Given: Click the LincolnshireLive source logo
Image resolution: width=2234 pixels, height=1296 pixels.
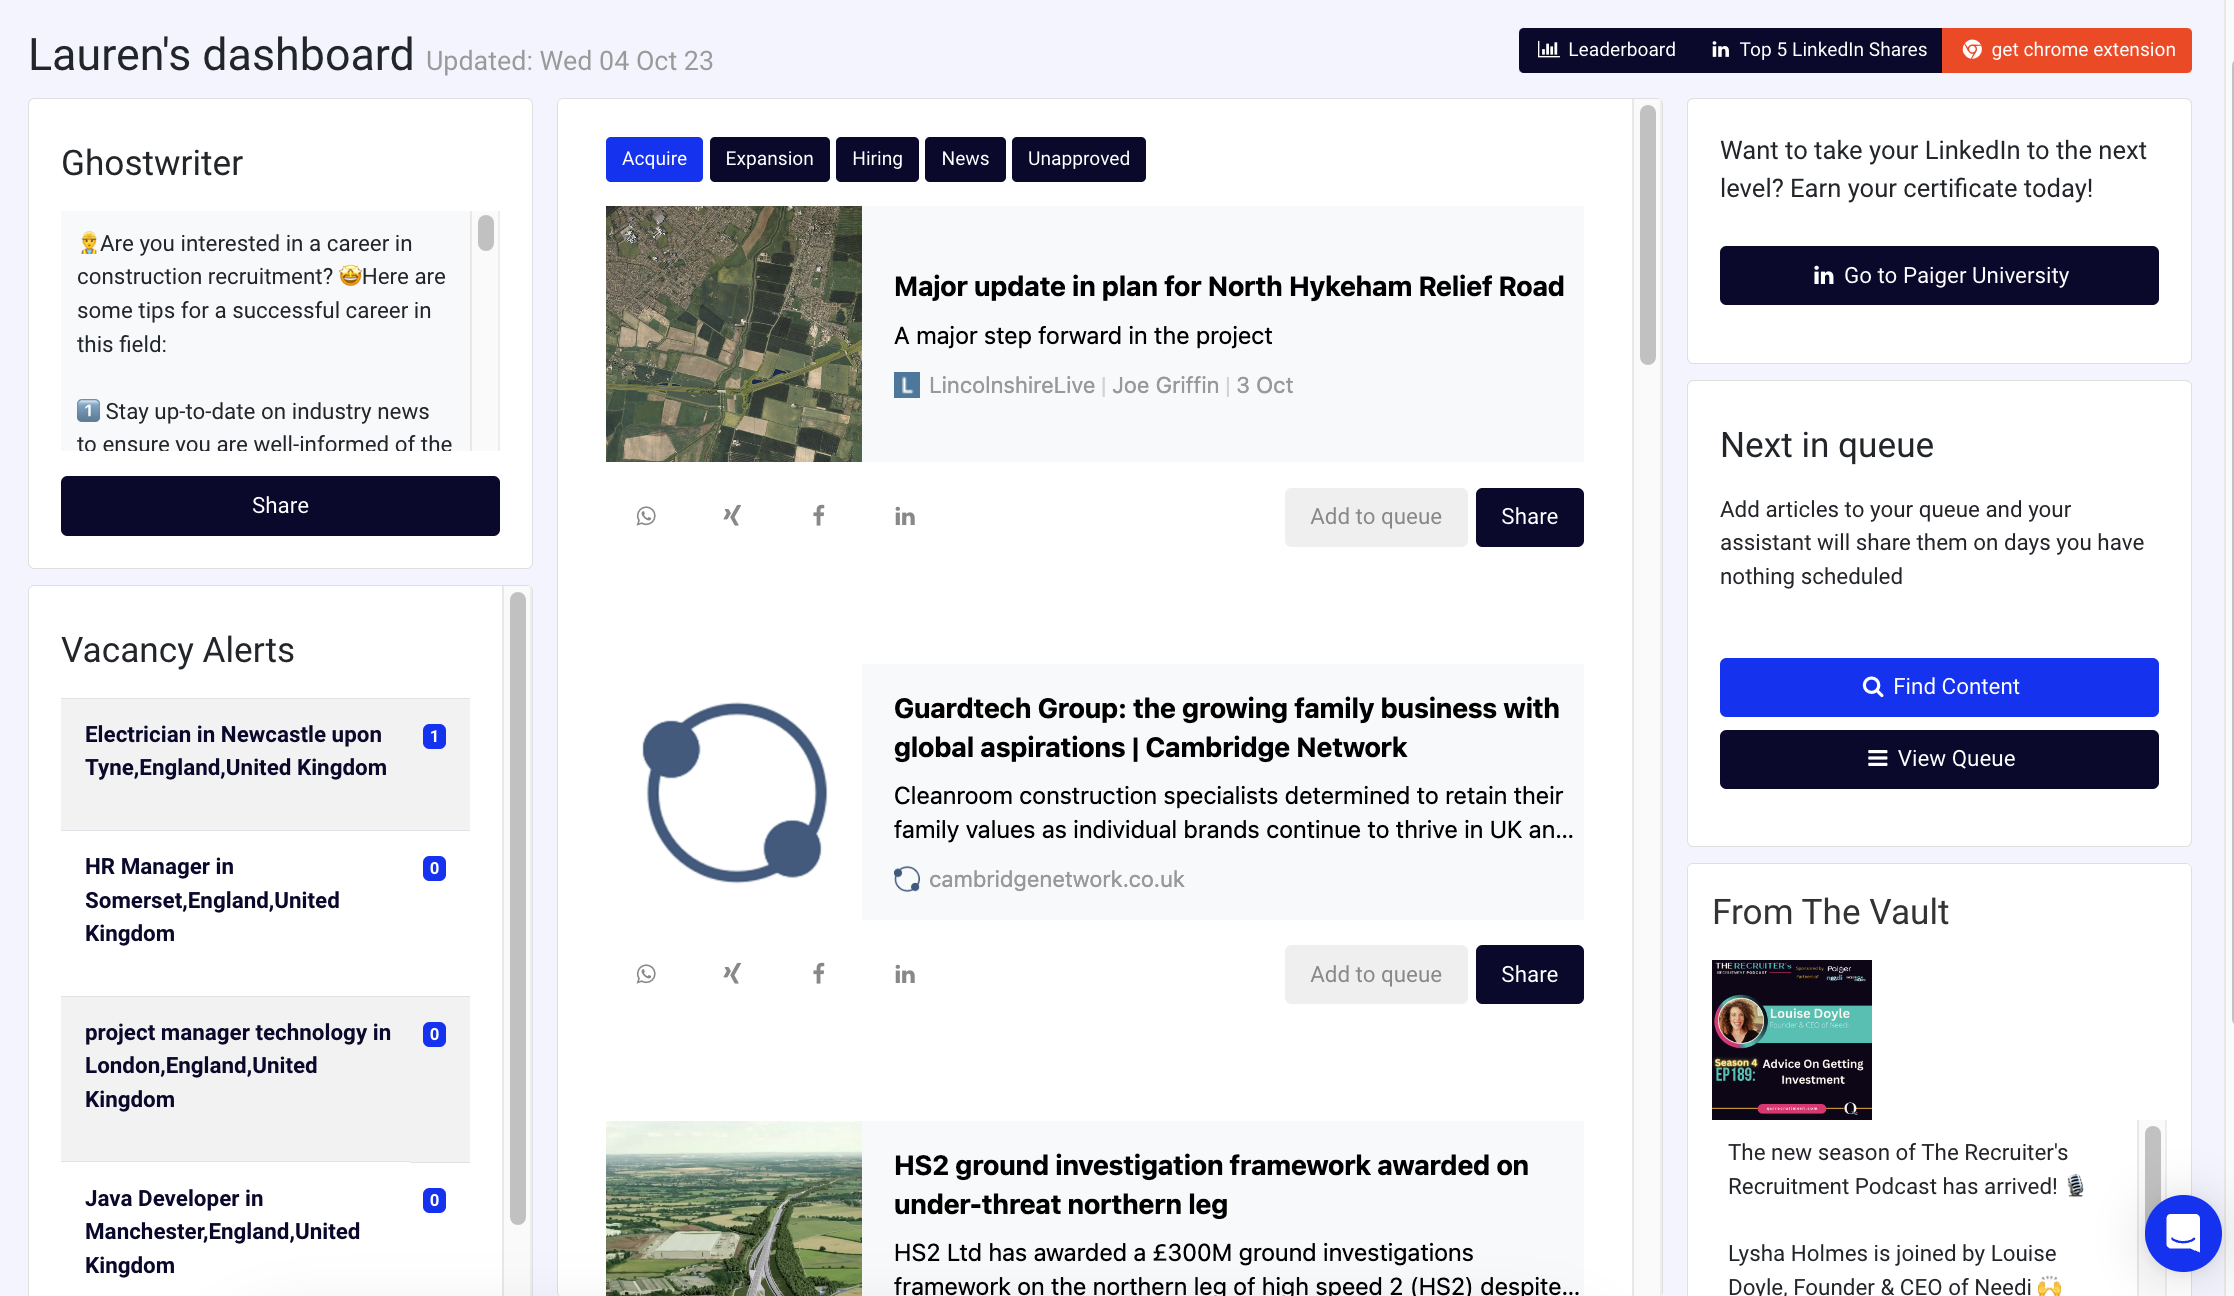Looking at the screenshot, I should pos(907,385).
